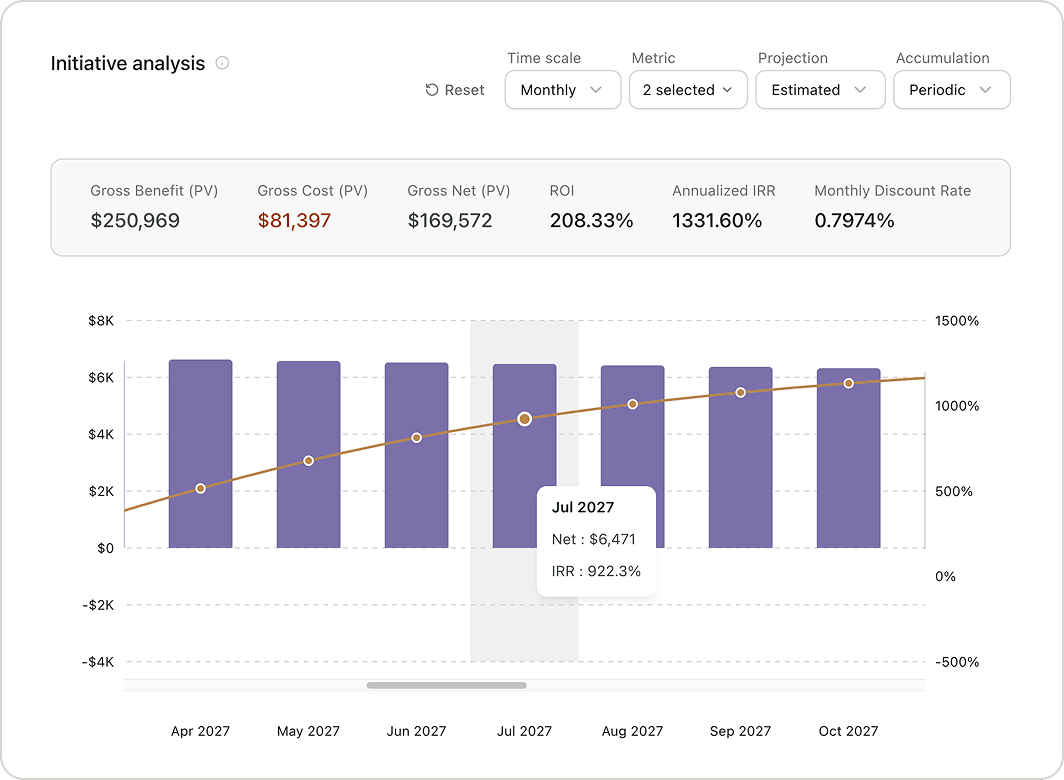Click the Net : $6,471 tooltip text

click(x=594, y=539)
